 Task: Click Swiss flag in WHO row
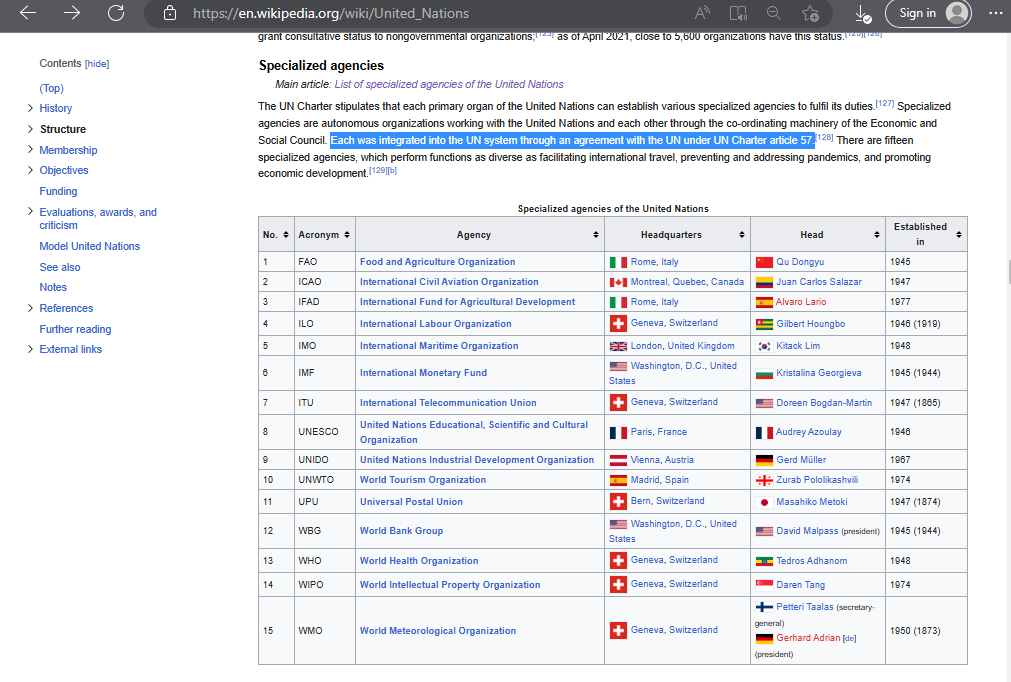(x=618, y=560)
